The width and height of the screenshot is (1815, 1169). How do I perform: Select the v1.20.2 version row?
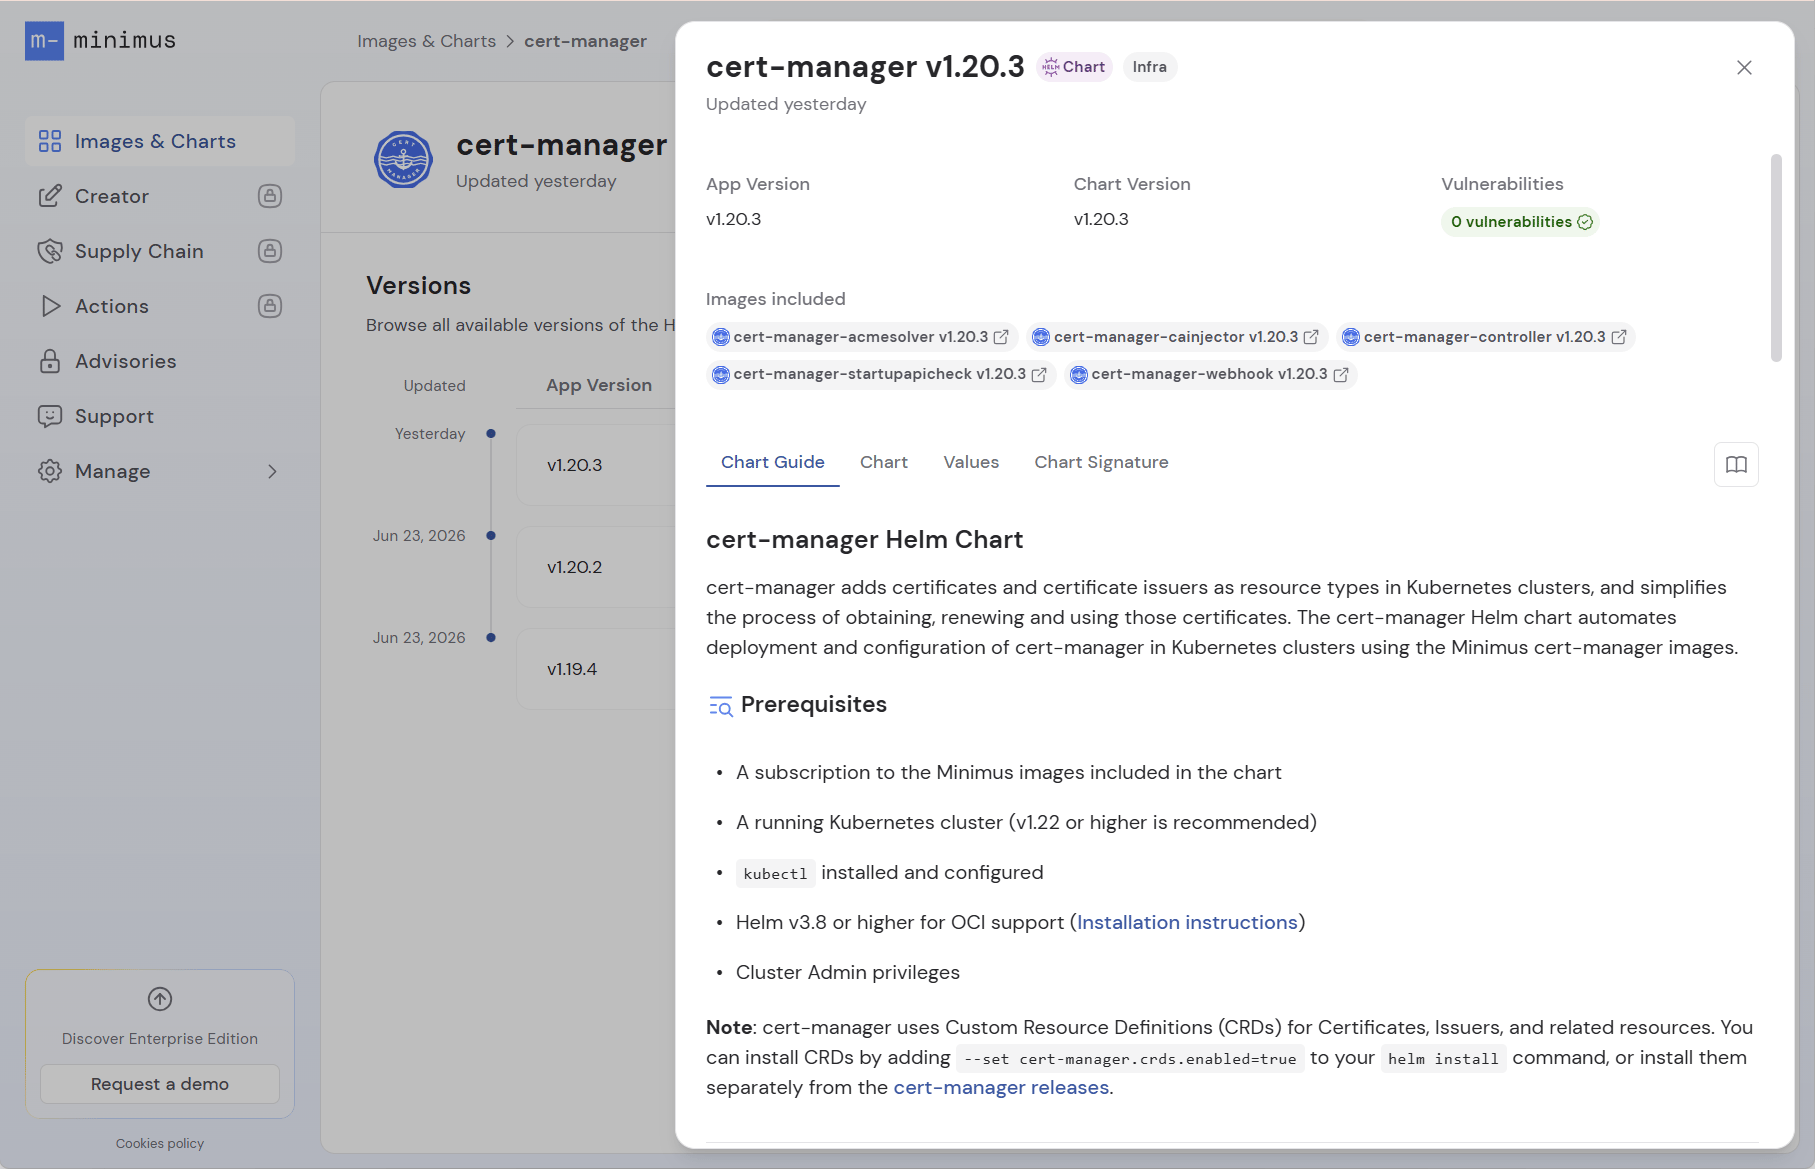point(596,567)
